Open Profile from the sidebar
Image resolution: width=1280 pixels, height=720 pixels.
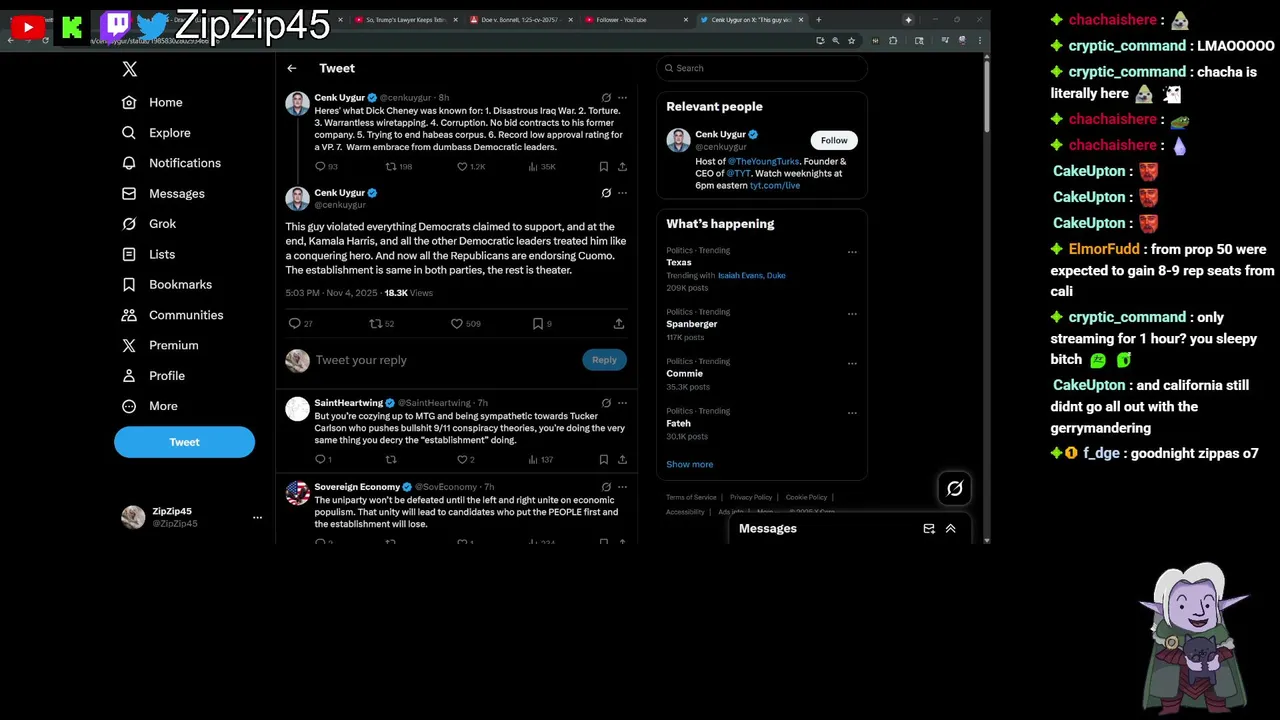pyautogui.click(x=153, y=376)
